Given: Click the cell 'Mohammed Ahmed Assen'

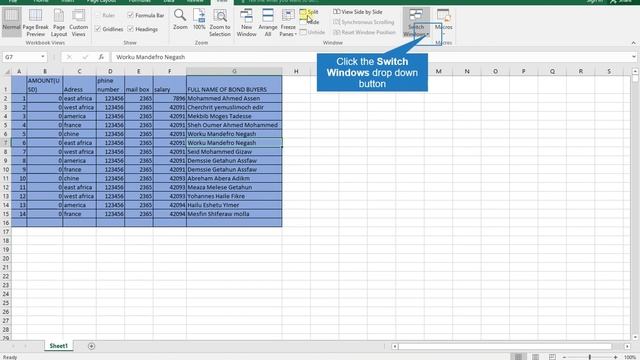Looking at the screenshot, I should coord(234,98).
